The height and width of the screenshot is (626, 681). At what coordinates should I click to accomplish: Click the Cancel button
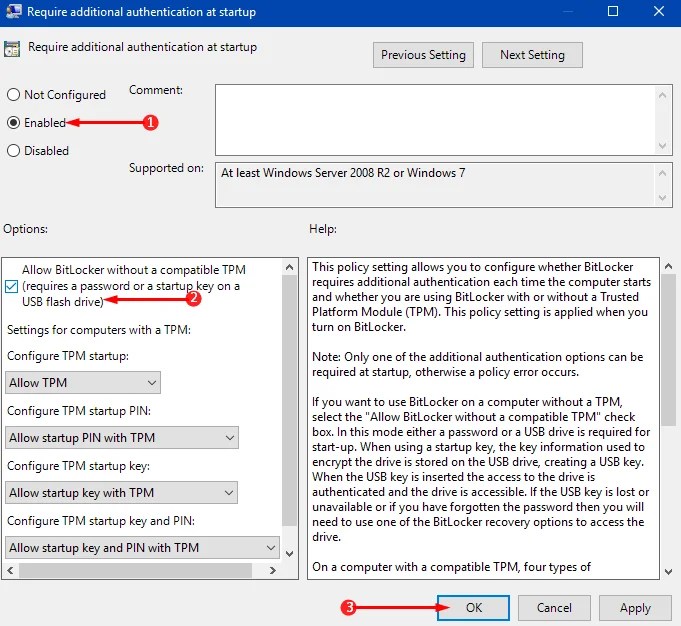(554, 608)
